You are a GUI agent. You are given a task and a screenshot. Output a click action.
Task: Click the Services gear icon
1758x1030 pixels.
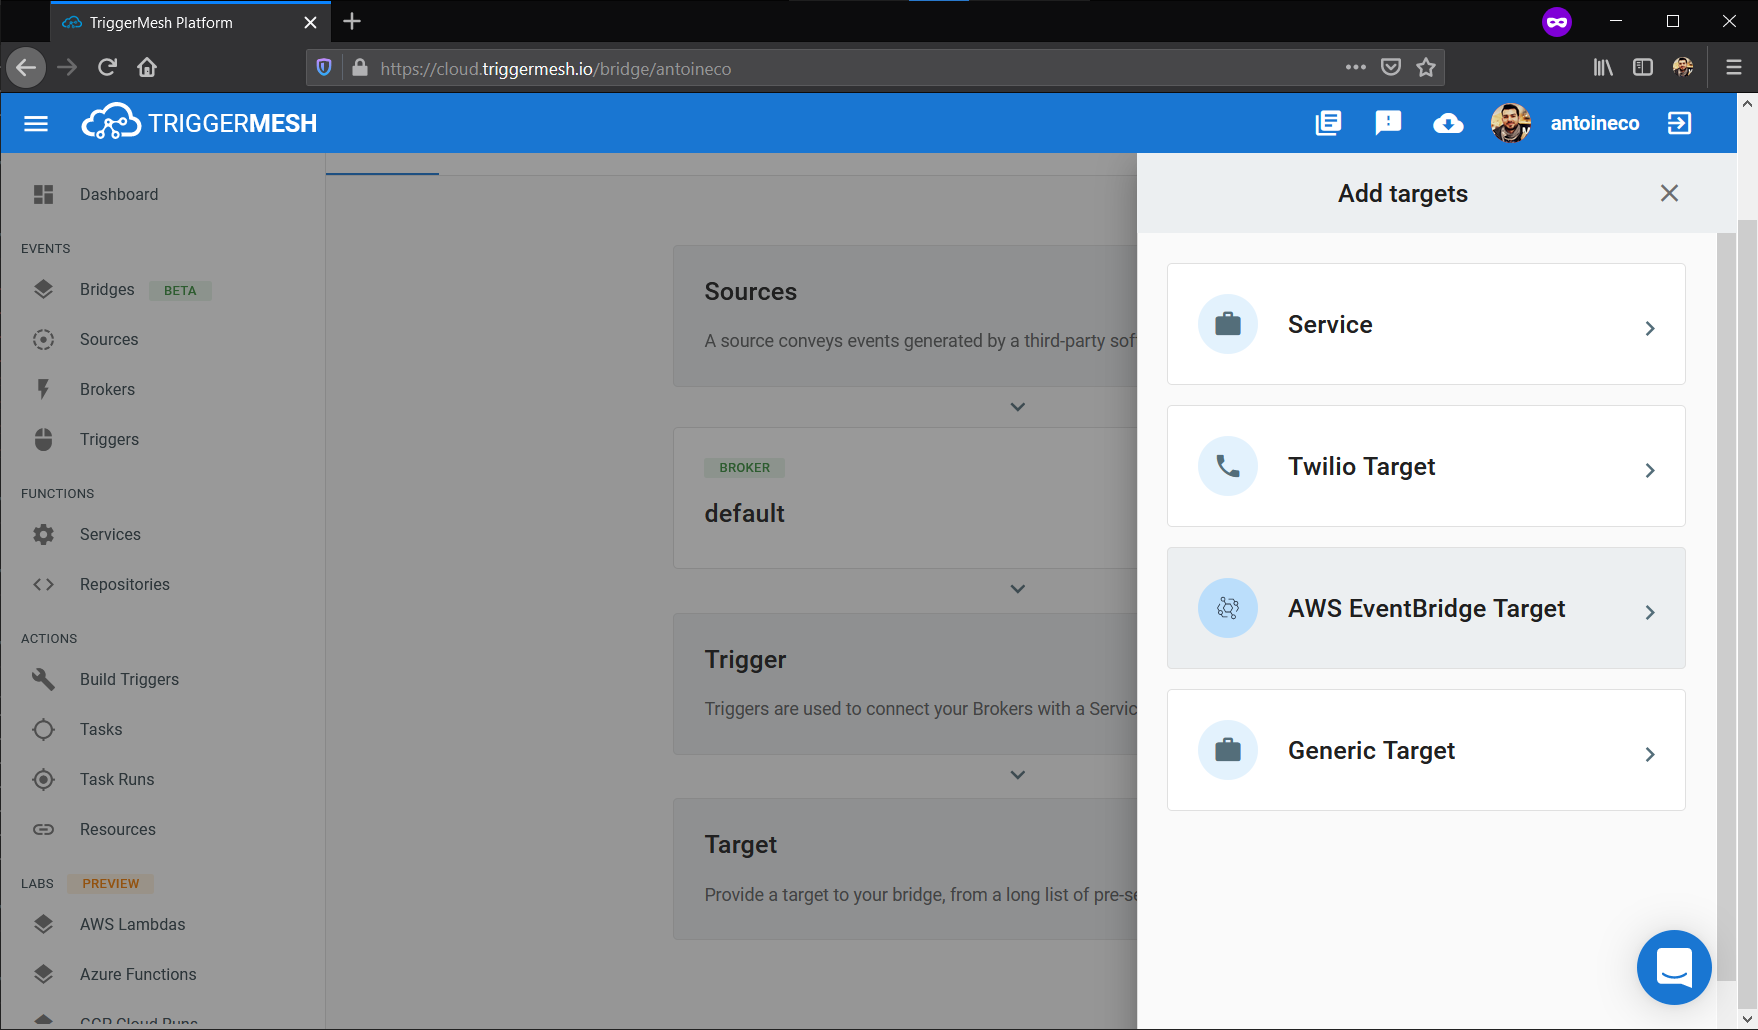(43, 534)
